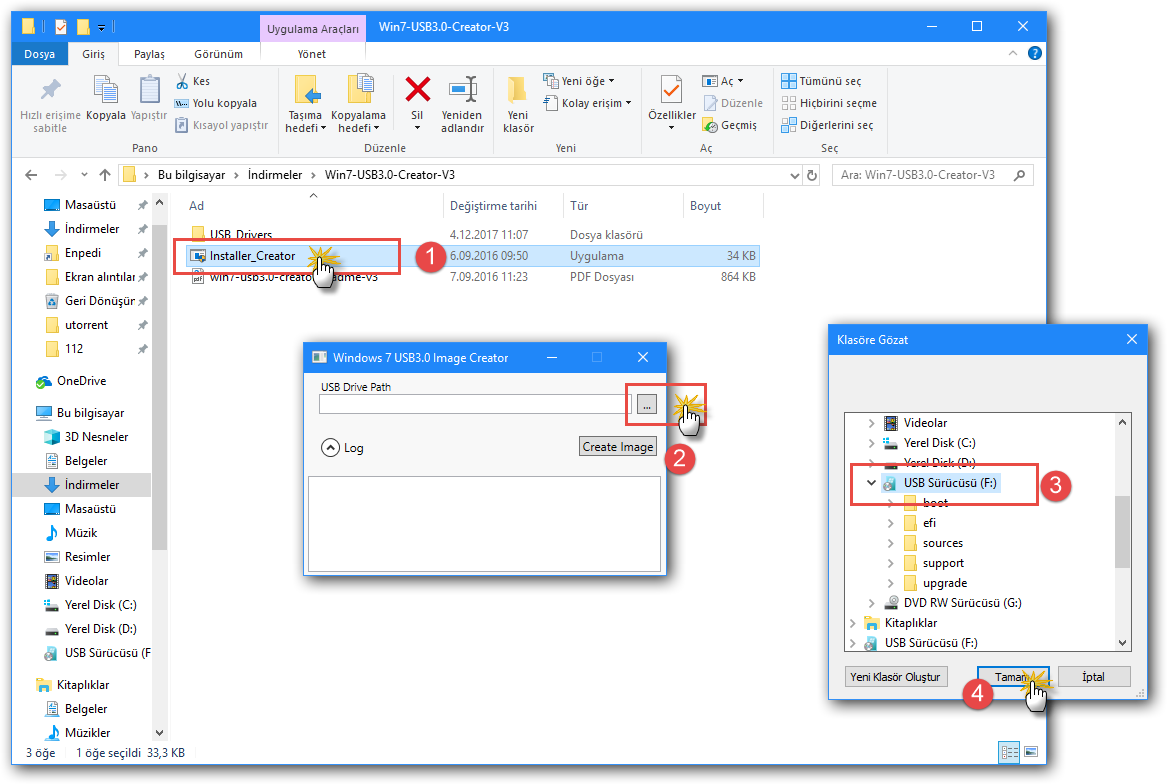Sort files by the Ad column header
Viewport: 1168px width, 784px height.
196,206
